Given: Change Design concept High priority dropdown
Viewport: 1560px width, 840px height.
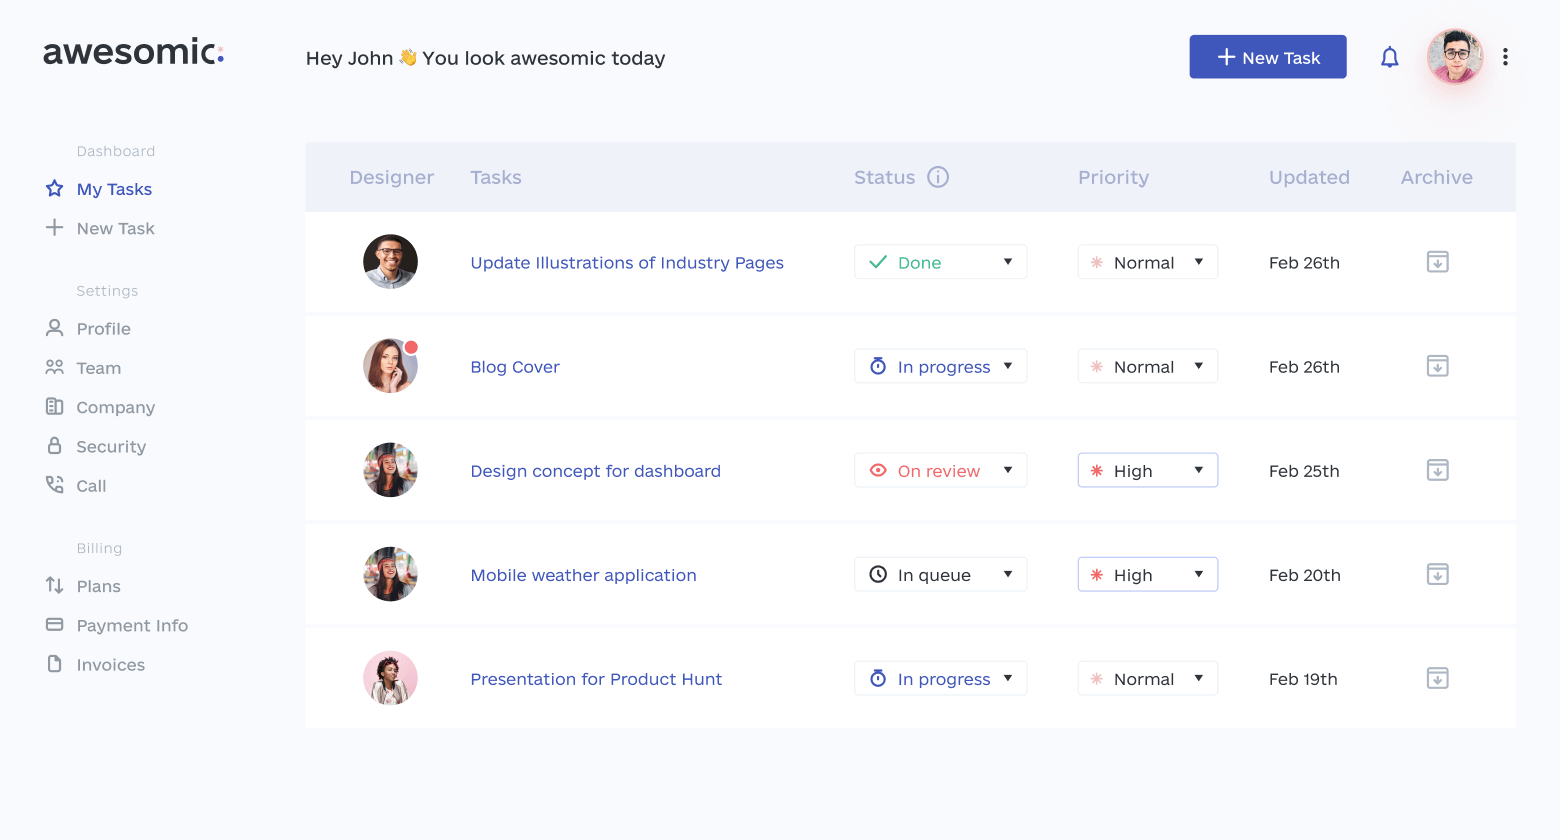Looking at the screenshot, I should pos(1148,470).
